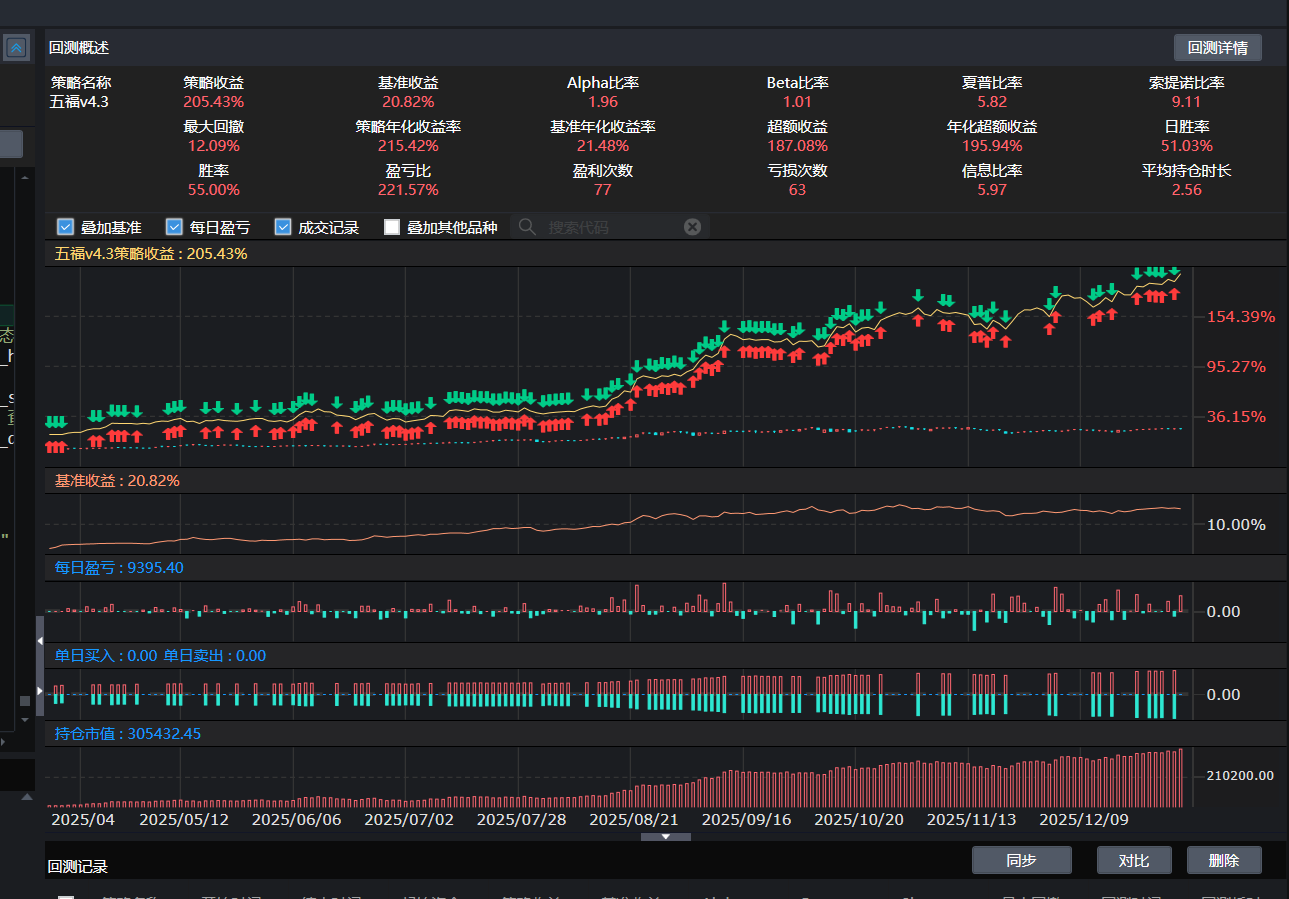
Task: Click the 单日卖出 : 0.00 label
Action: coord(215,655)
